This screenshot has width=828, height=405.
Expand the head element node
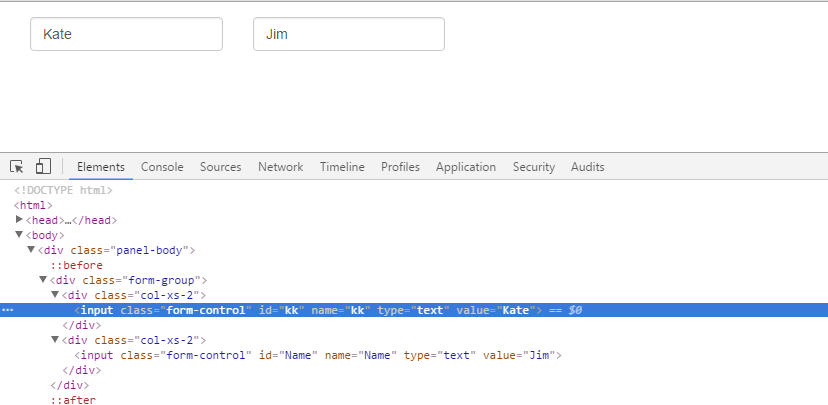(x=20, y=220)
